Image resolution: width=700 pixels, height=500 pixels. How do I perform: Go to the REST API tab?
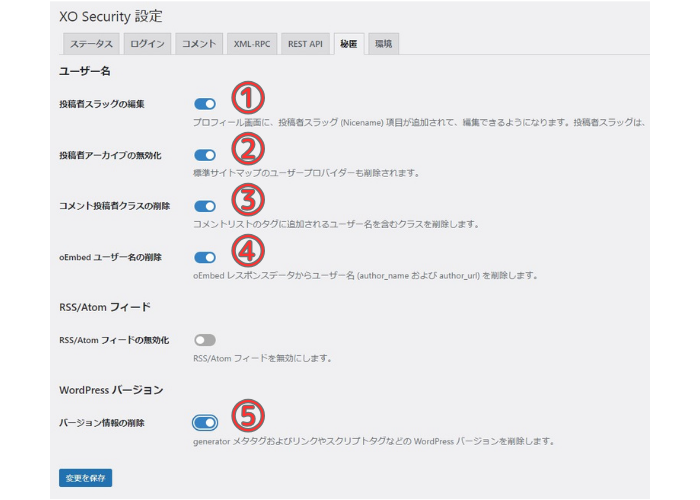[305, 44]
